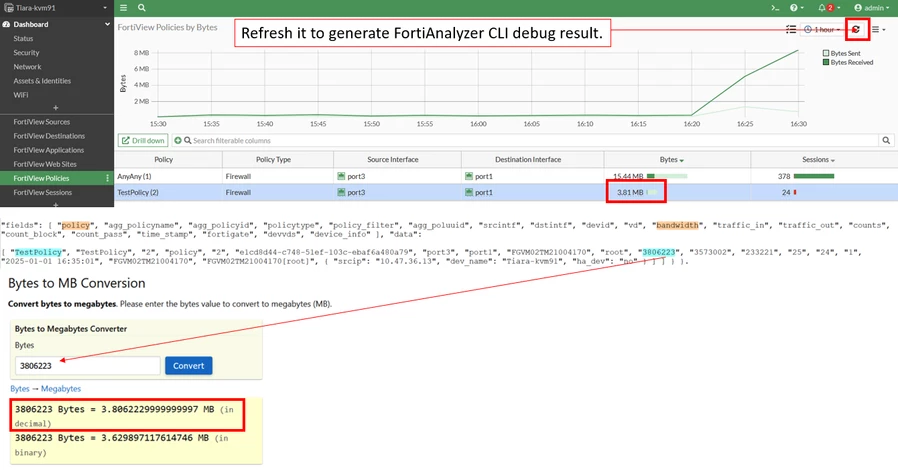
Task: Open the Security dashboard
Action: point(26,53)
